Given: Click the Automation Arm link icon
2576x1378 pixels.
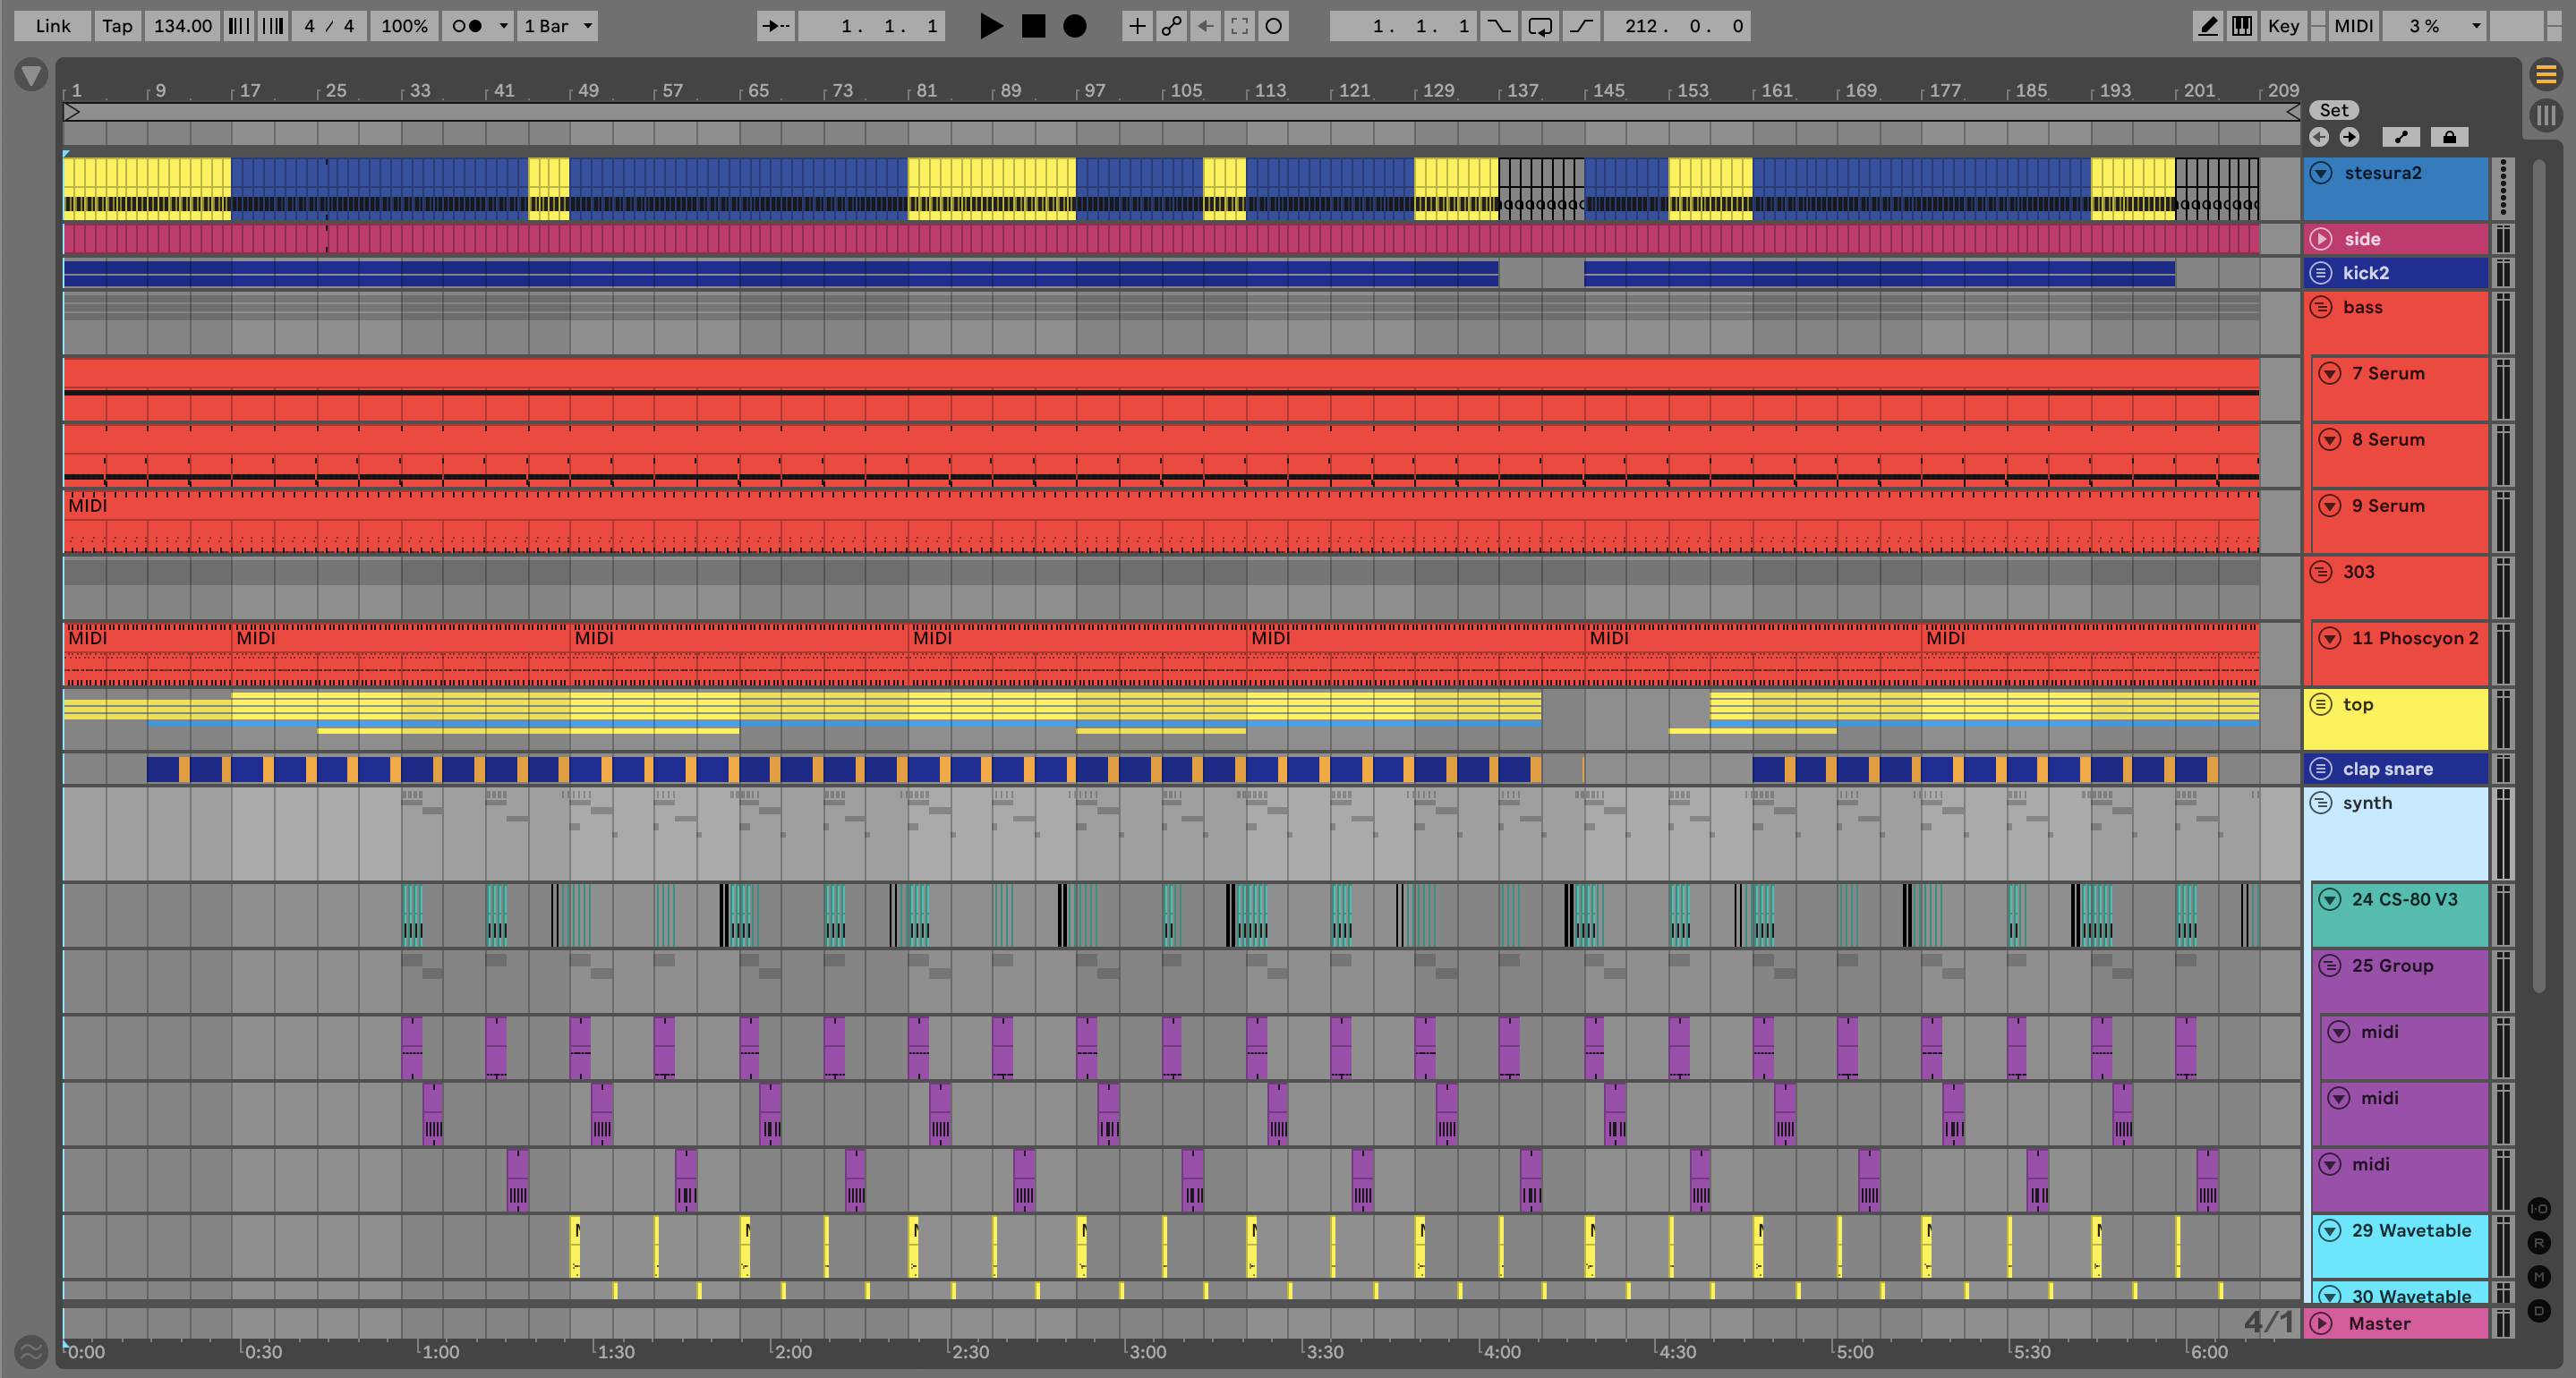Looking at the screenshot, I should tap(1171, 26).
